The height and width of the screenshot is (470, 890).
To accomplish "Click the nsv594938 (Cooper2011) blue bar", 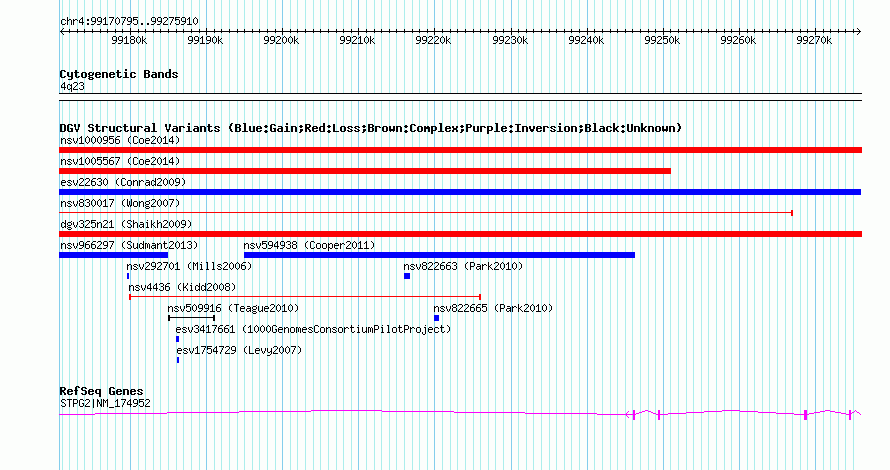I will click(x=439, y=255).
